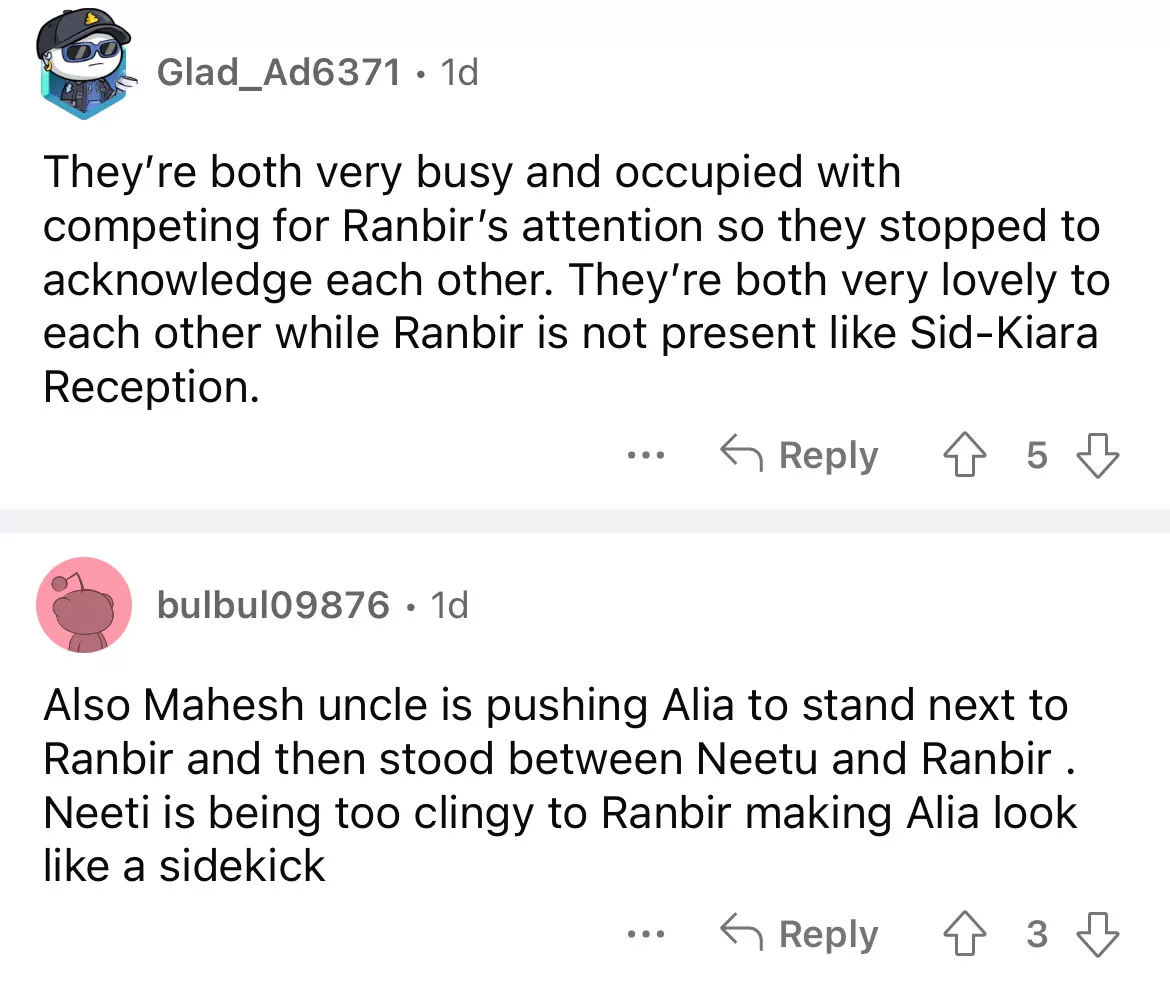
Task: Select the comment text about Mahesh uncle
Action: coord(560,785)
